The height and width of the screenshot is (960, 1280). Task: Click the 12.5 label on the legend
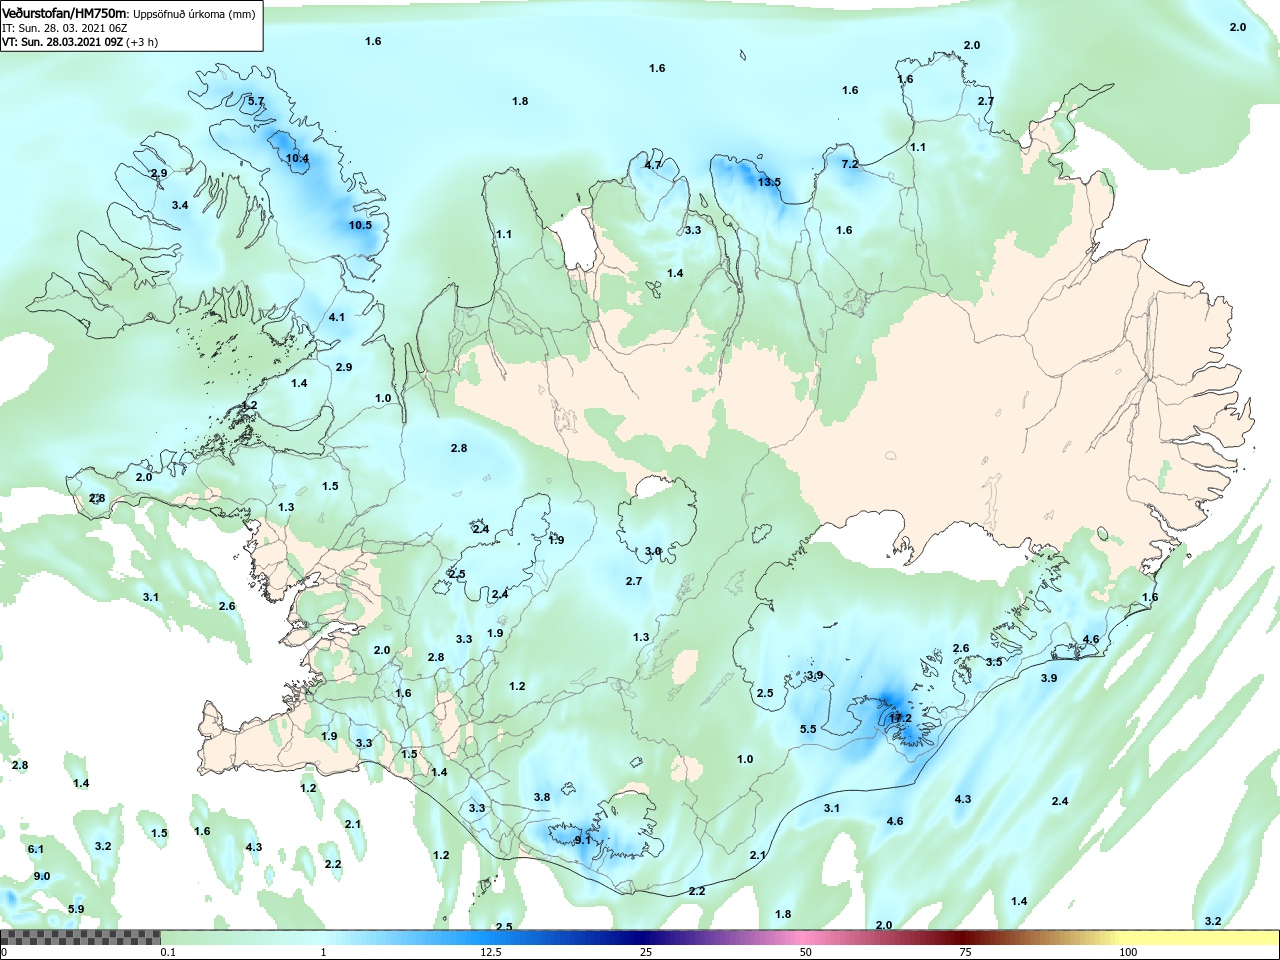pyautogui.click(x=491, y=952)
